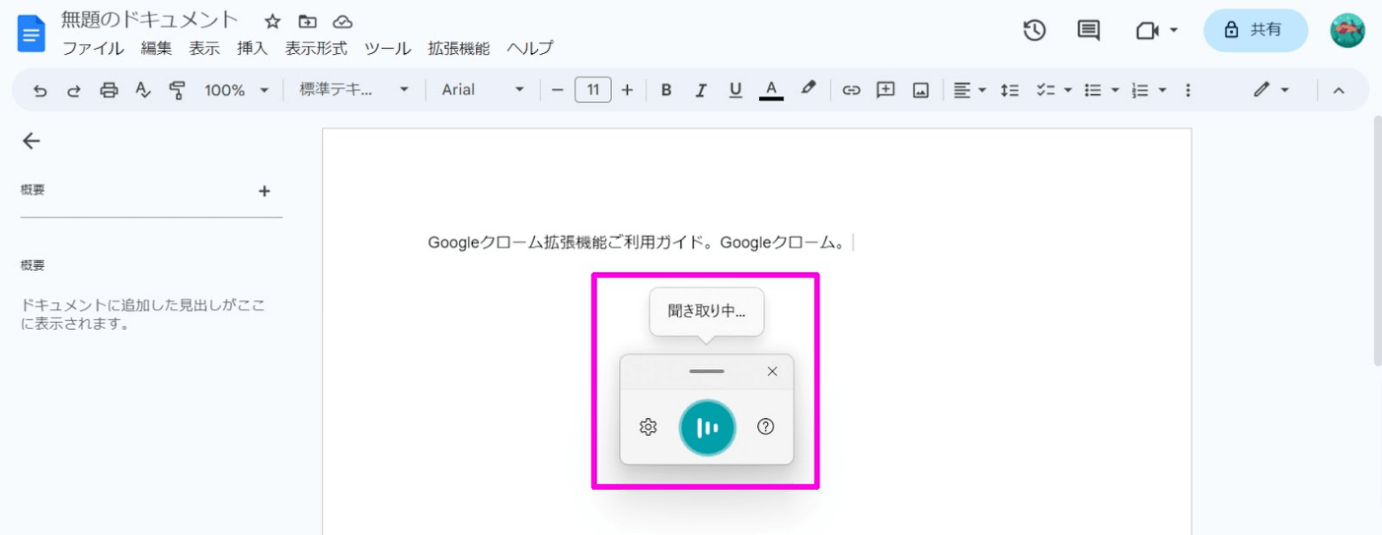The height and width of the screenshot is (535, 1382).
Task: Open the 編集 menu
Action: pyautogui.click(x=156, y=48)
